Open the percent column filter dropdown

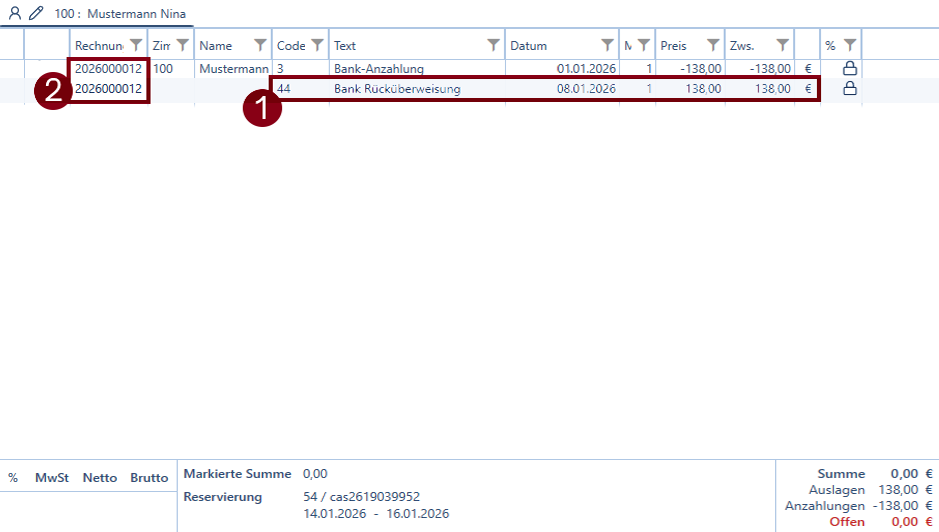click(x=849, y=45)
